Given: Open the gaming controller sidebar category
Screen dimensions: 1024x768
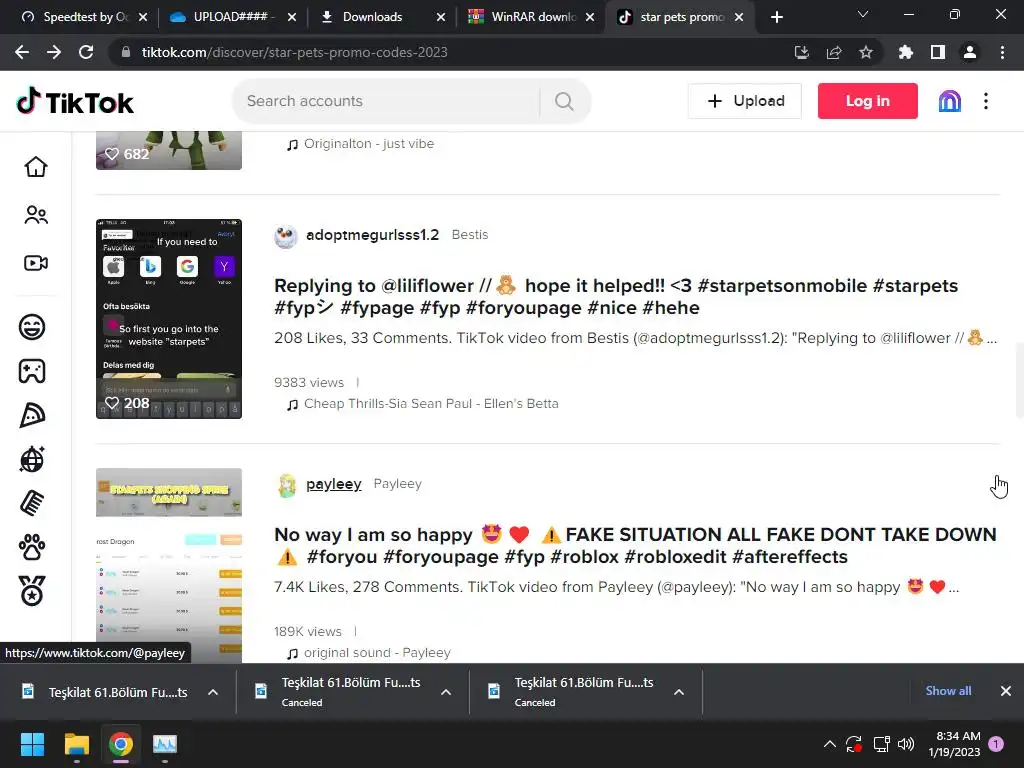Looking at the screenshot, I should [32, 371].
